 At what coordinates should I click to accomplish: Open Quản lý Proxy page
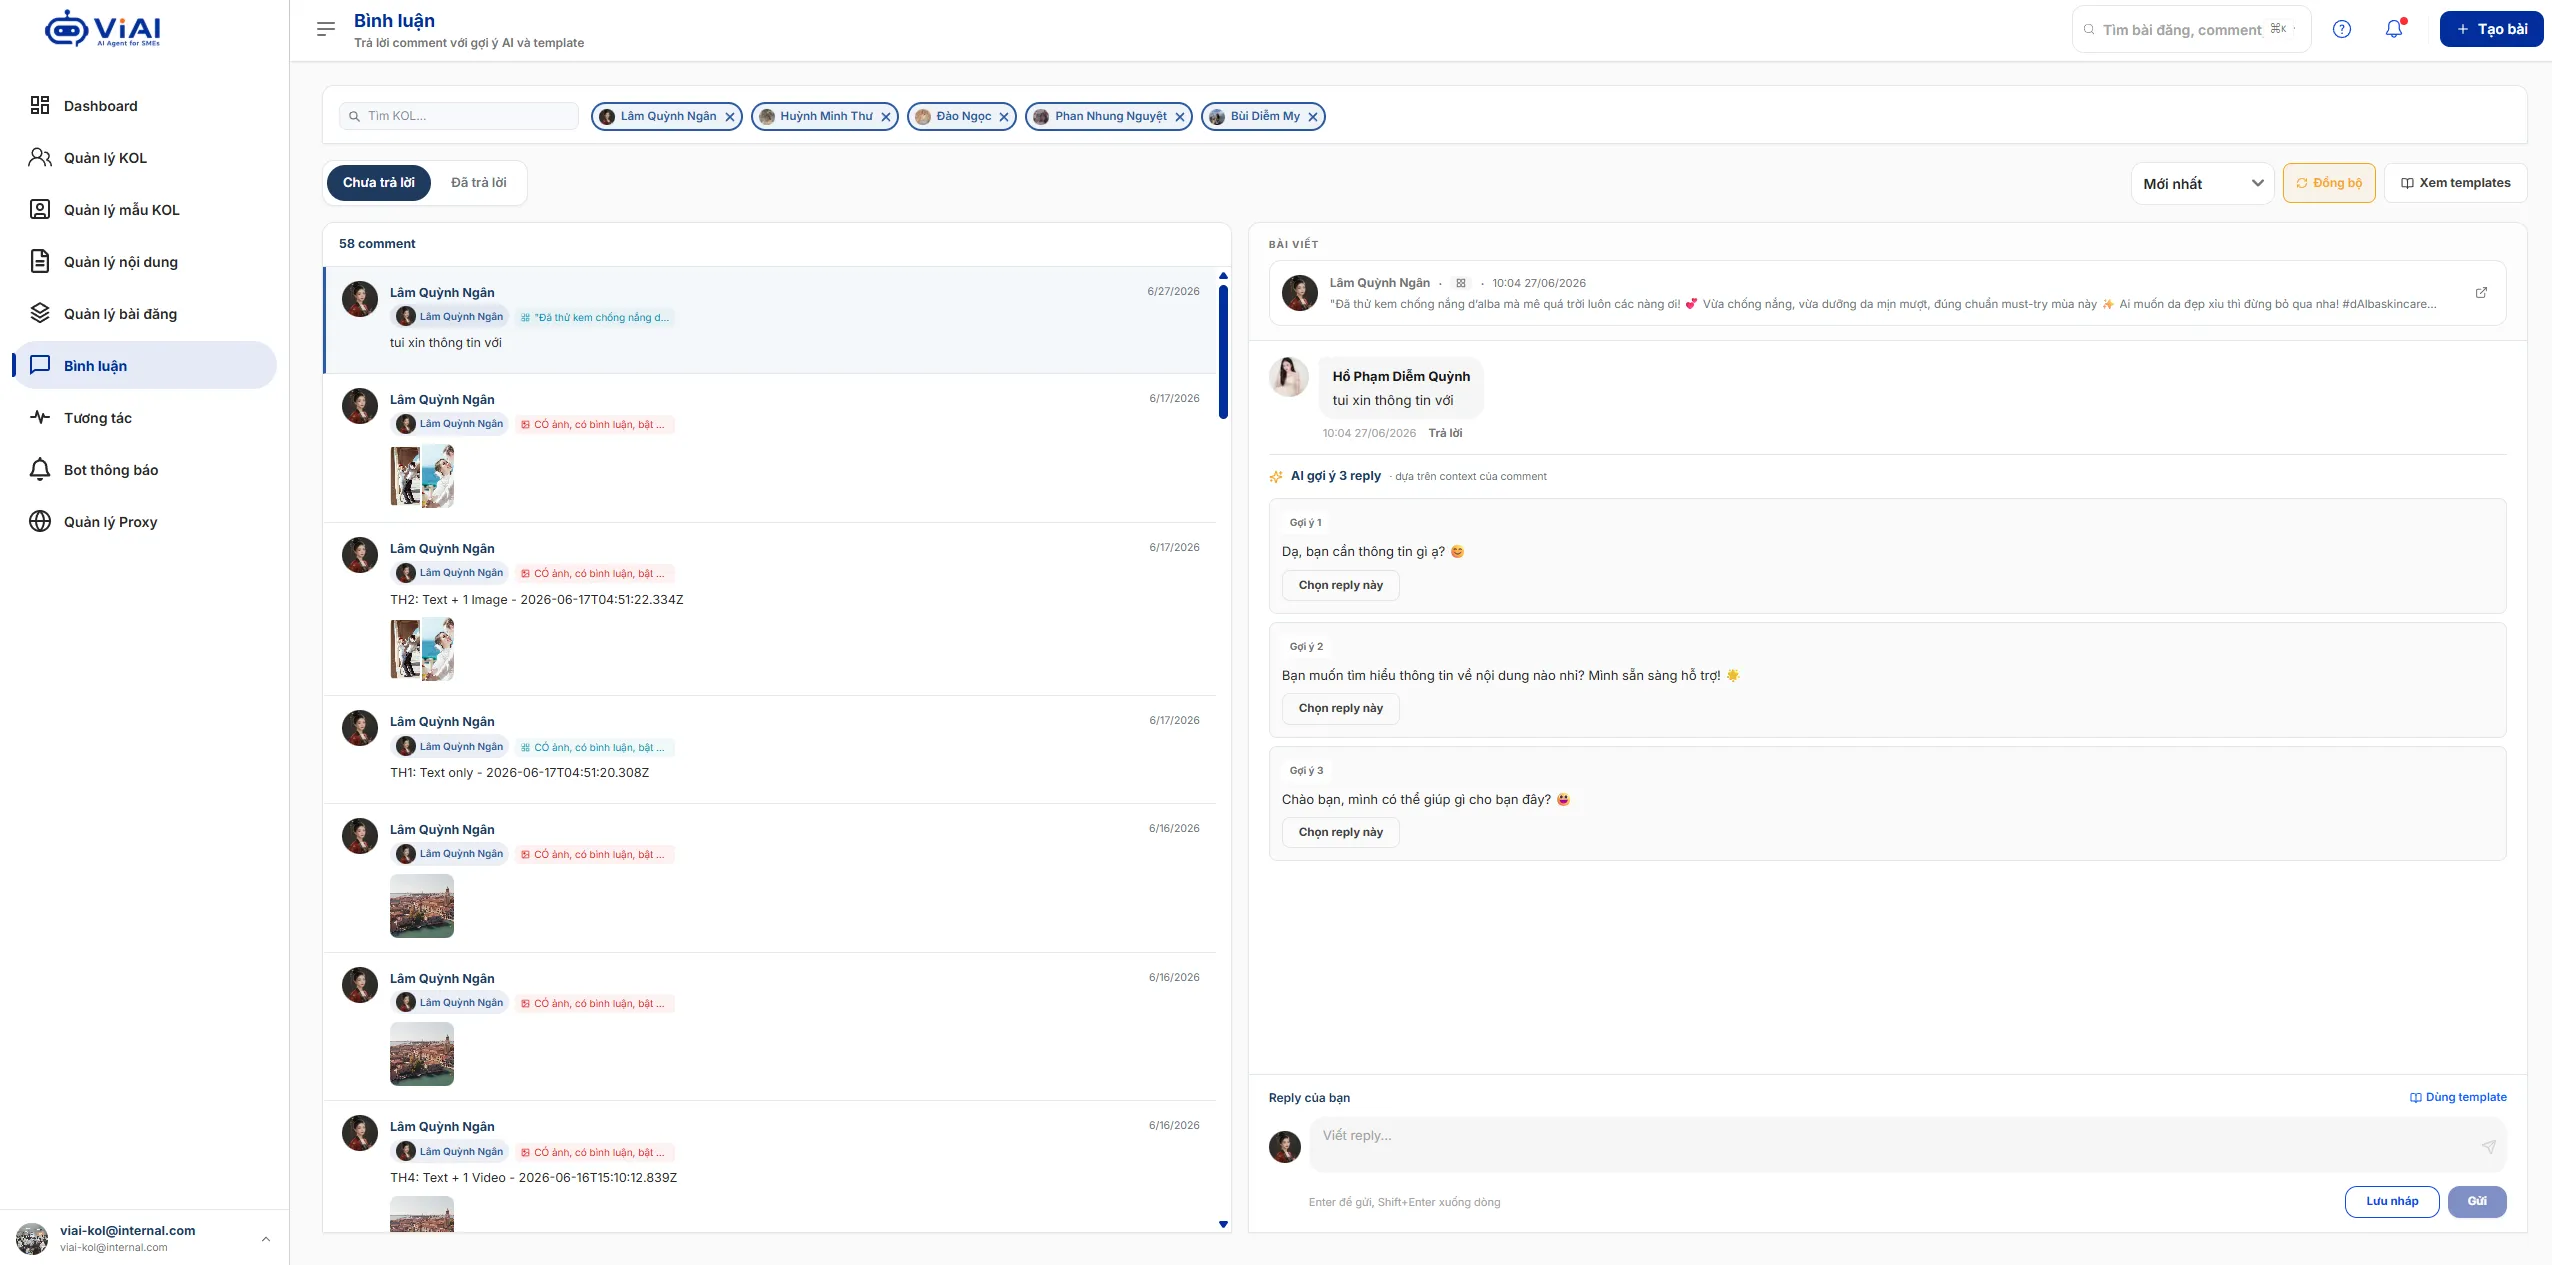[144, 522]
